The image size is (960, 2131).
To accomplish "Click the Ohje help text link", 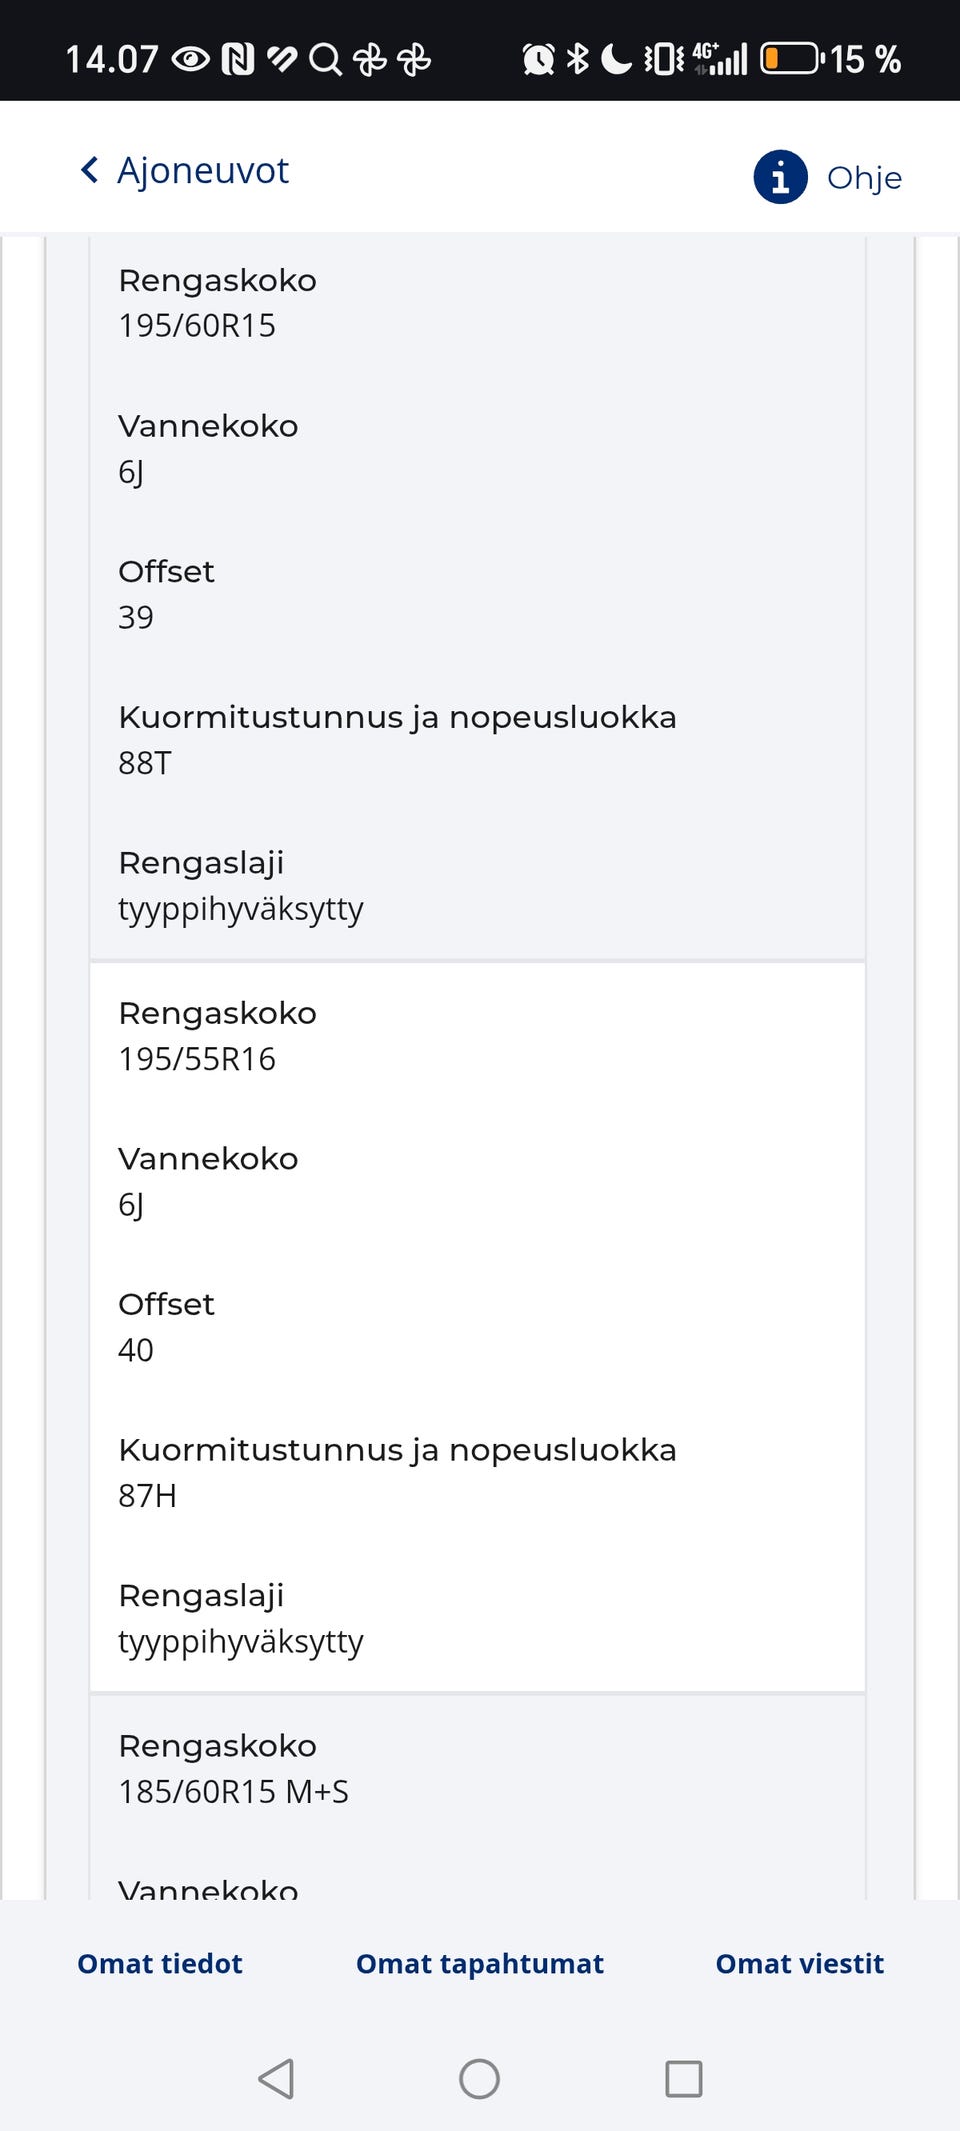I will coord(864,178).
